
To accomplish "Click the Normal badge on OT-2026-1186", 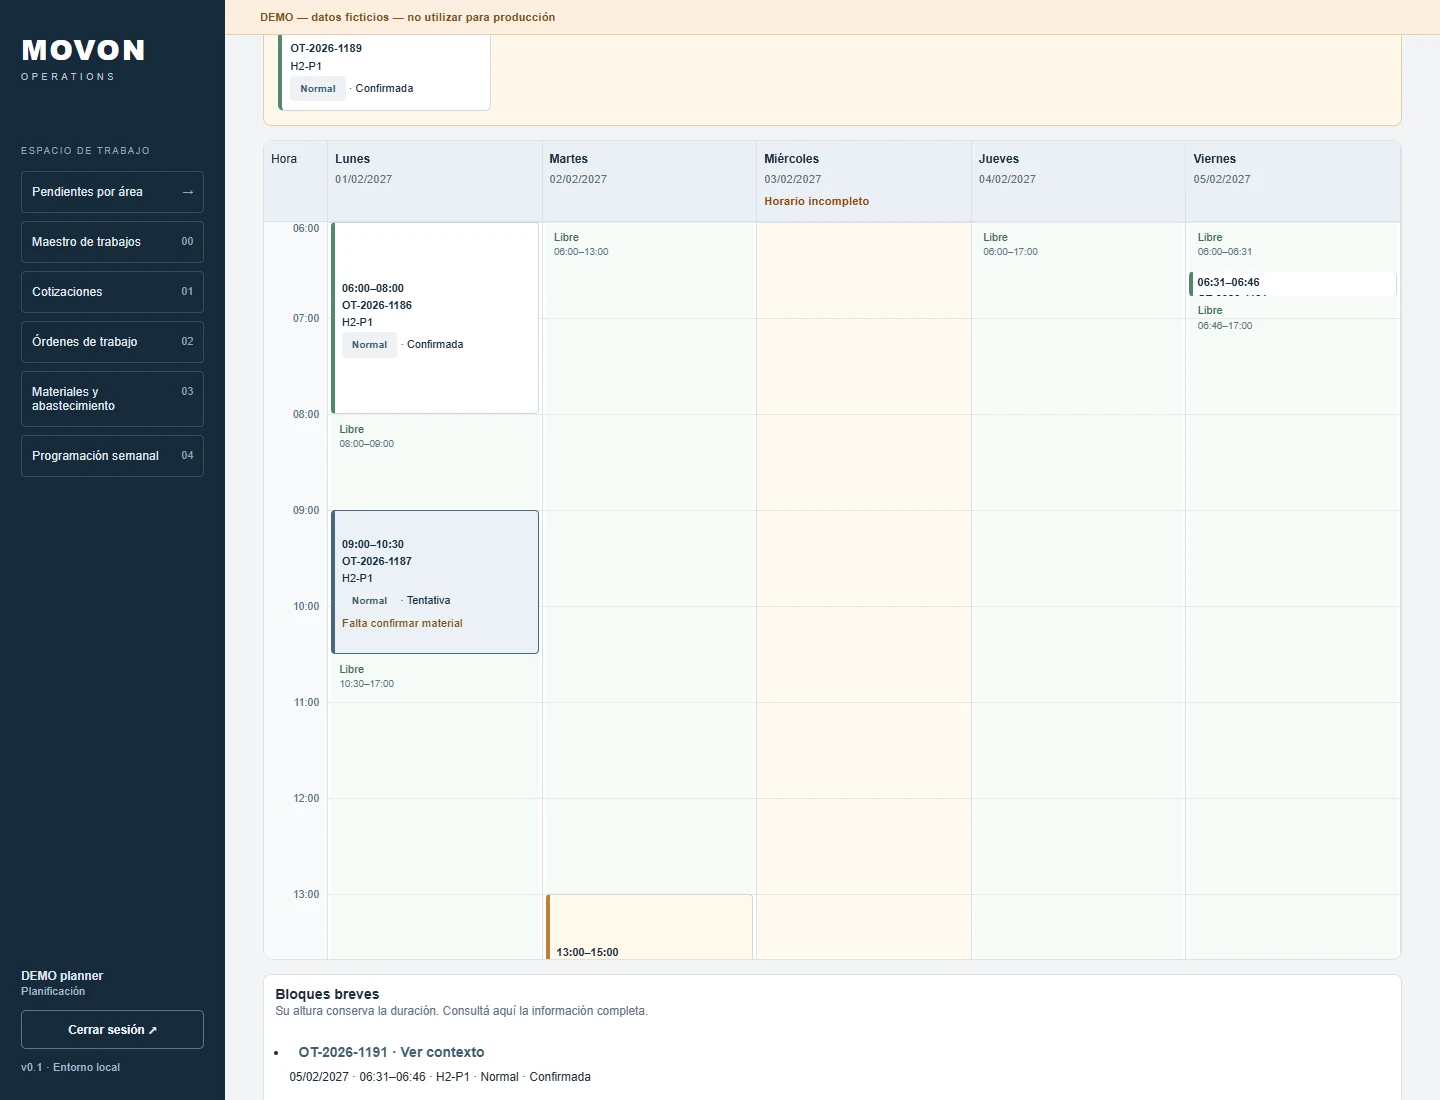I will pos(369,345).
